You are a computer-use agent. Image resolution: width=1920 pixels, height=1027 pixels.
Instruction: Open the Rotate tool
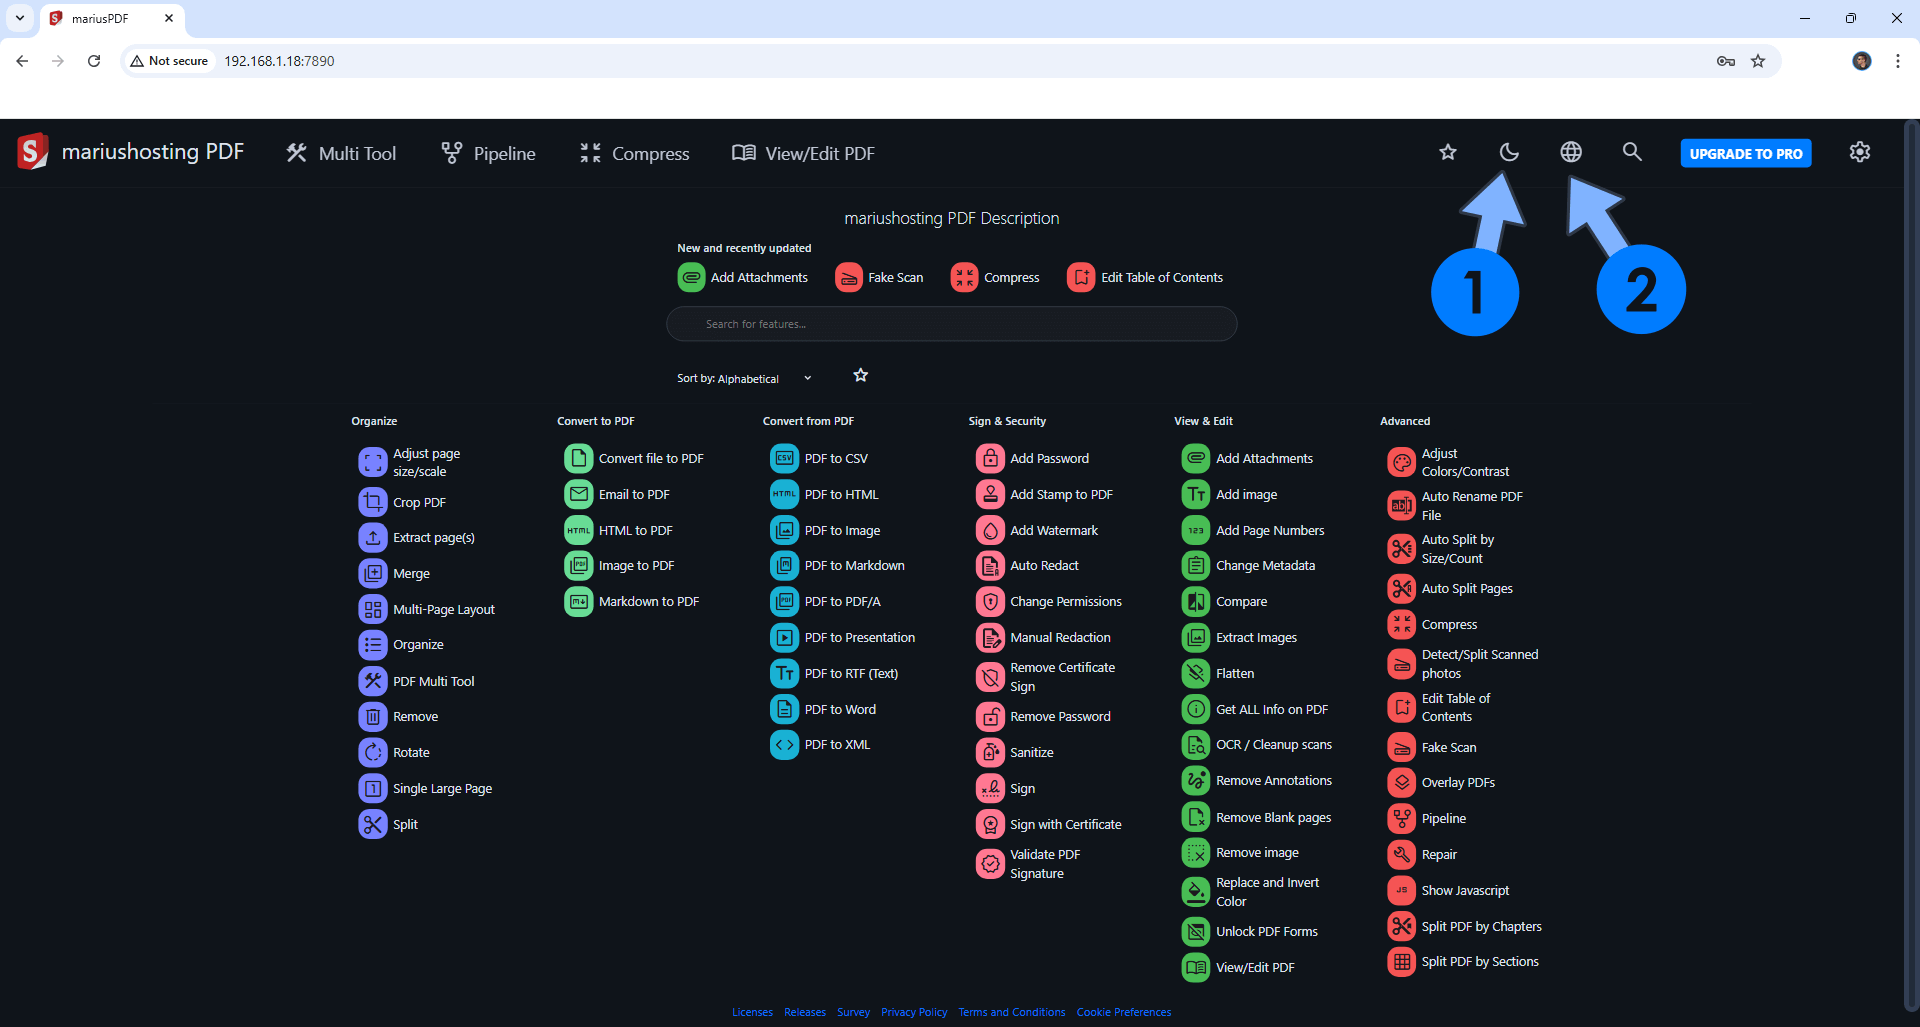tap(395, 752)
